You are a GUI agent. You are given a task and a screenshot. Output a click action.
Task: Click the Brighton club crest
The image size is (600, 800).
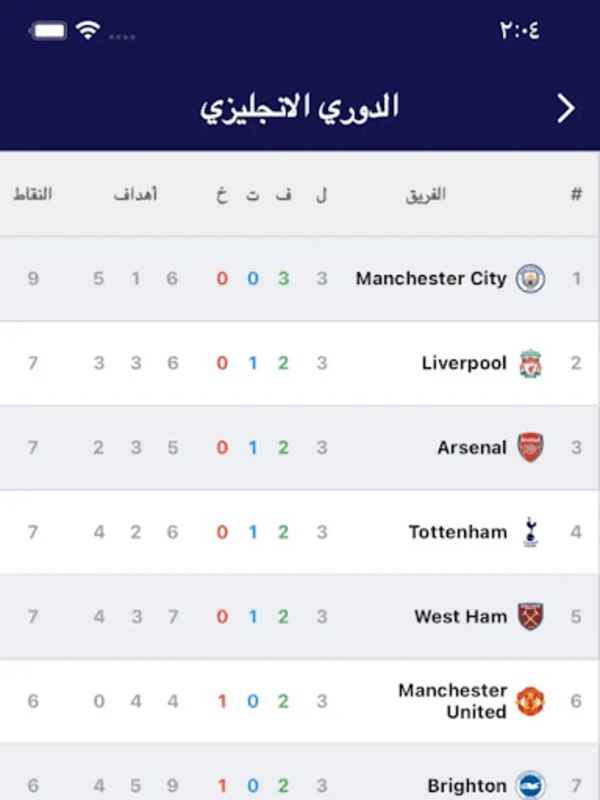530,785
